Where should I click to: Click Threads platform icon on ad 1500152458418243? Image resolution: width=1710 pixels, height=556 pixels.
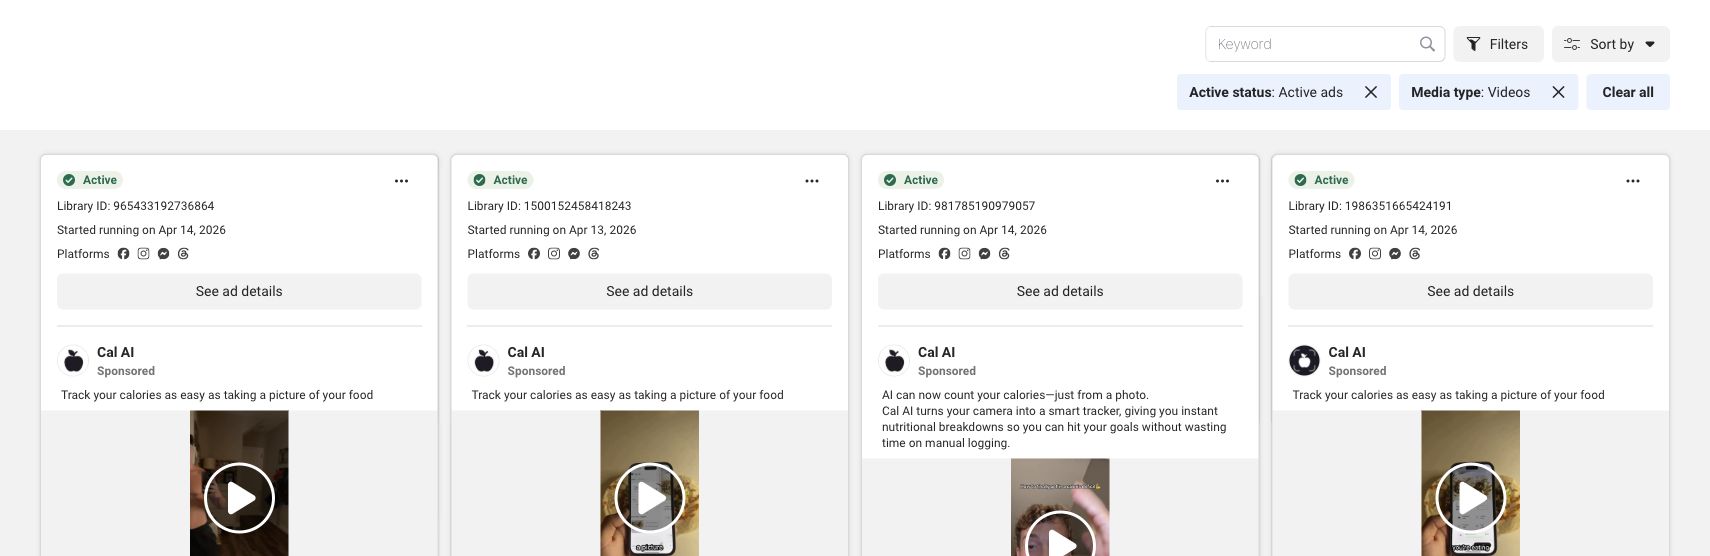(x=594, y=254)
